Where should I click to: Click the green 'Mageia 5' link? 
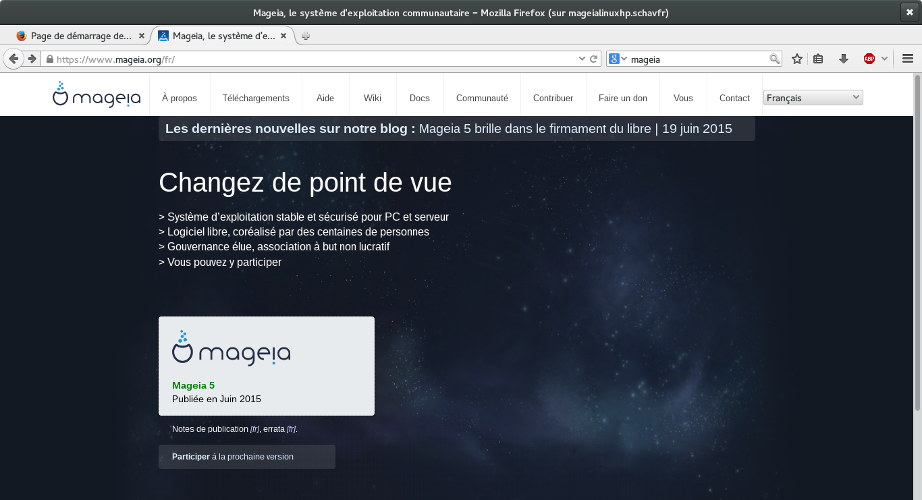(x=193, y=385)
